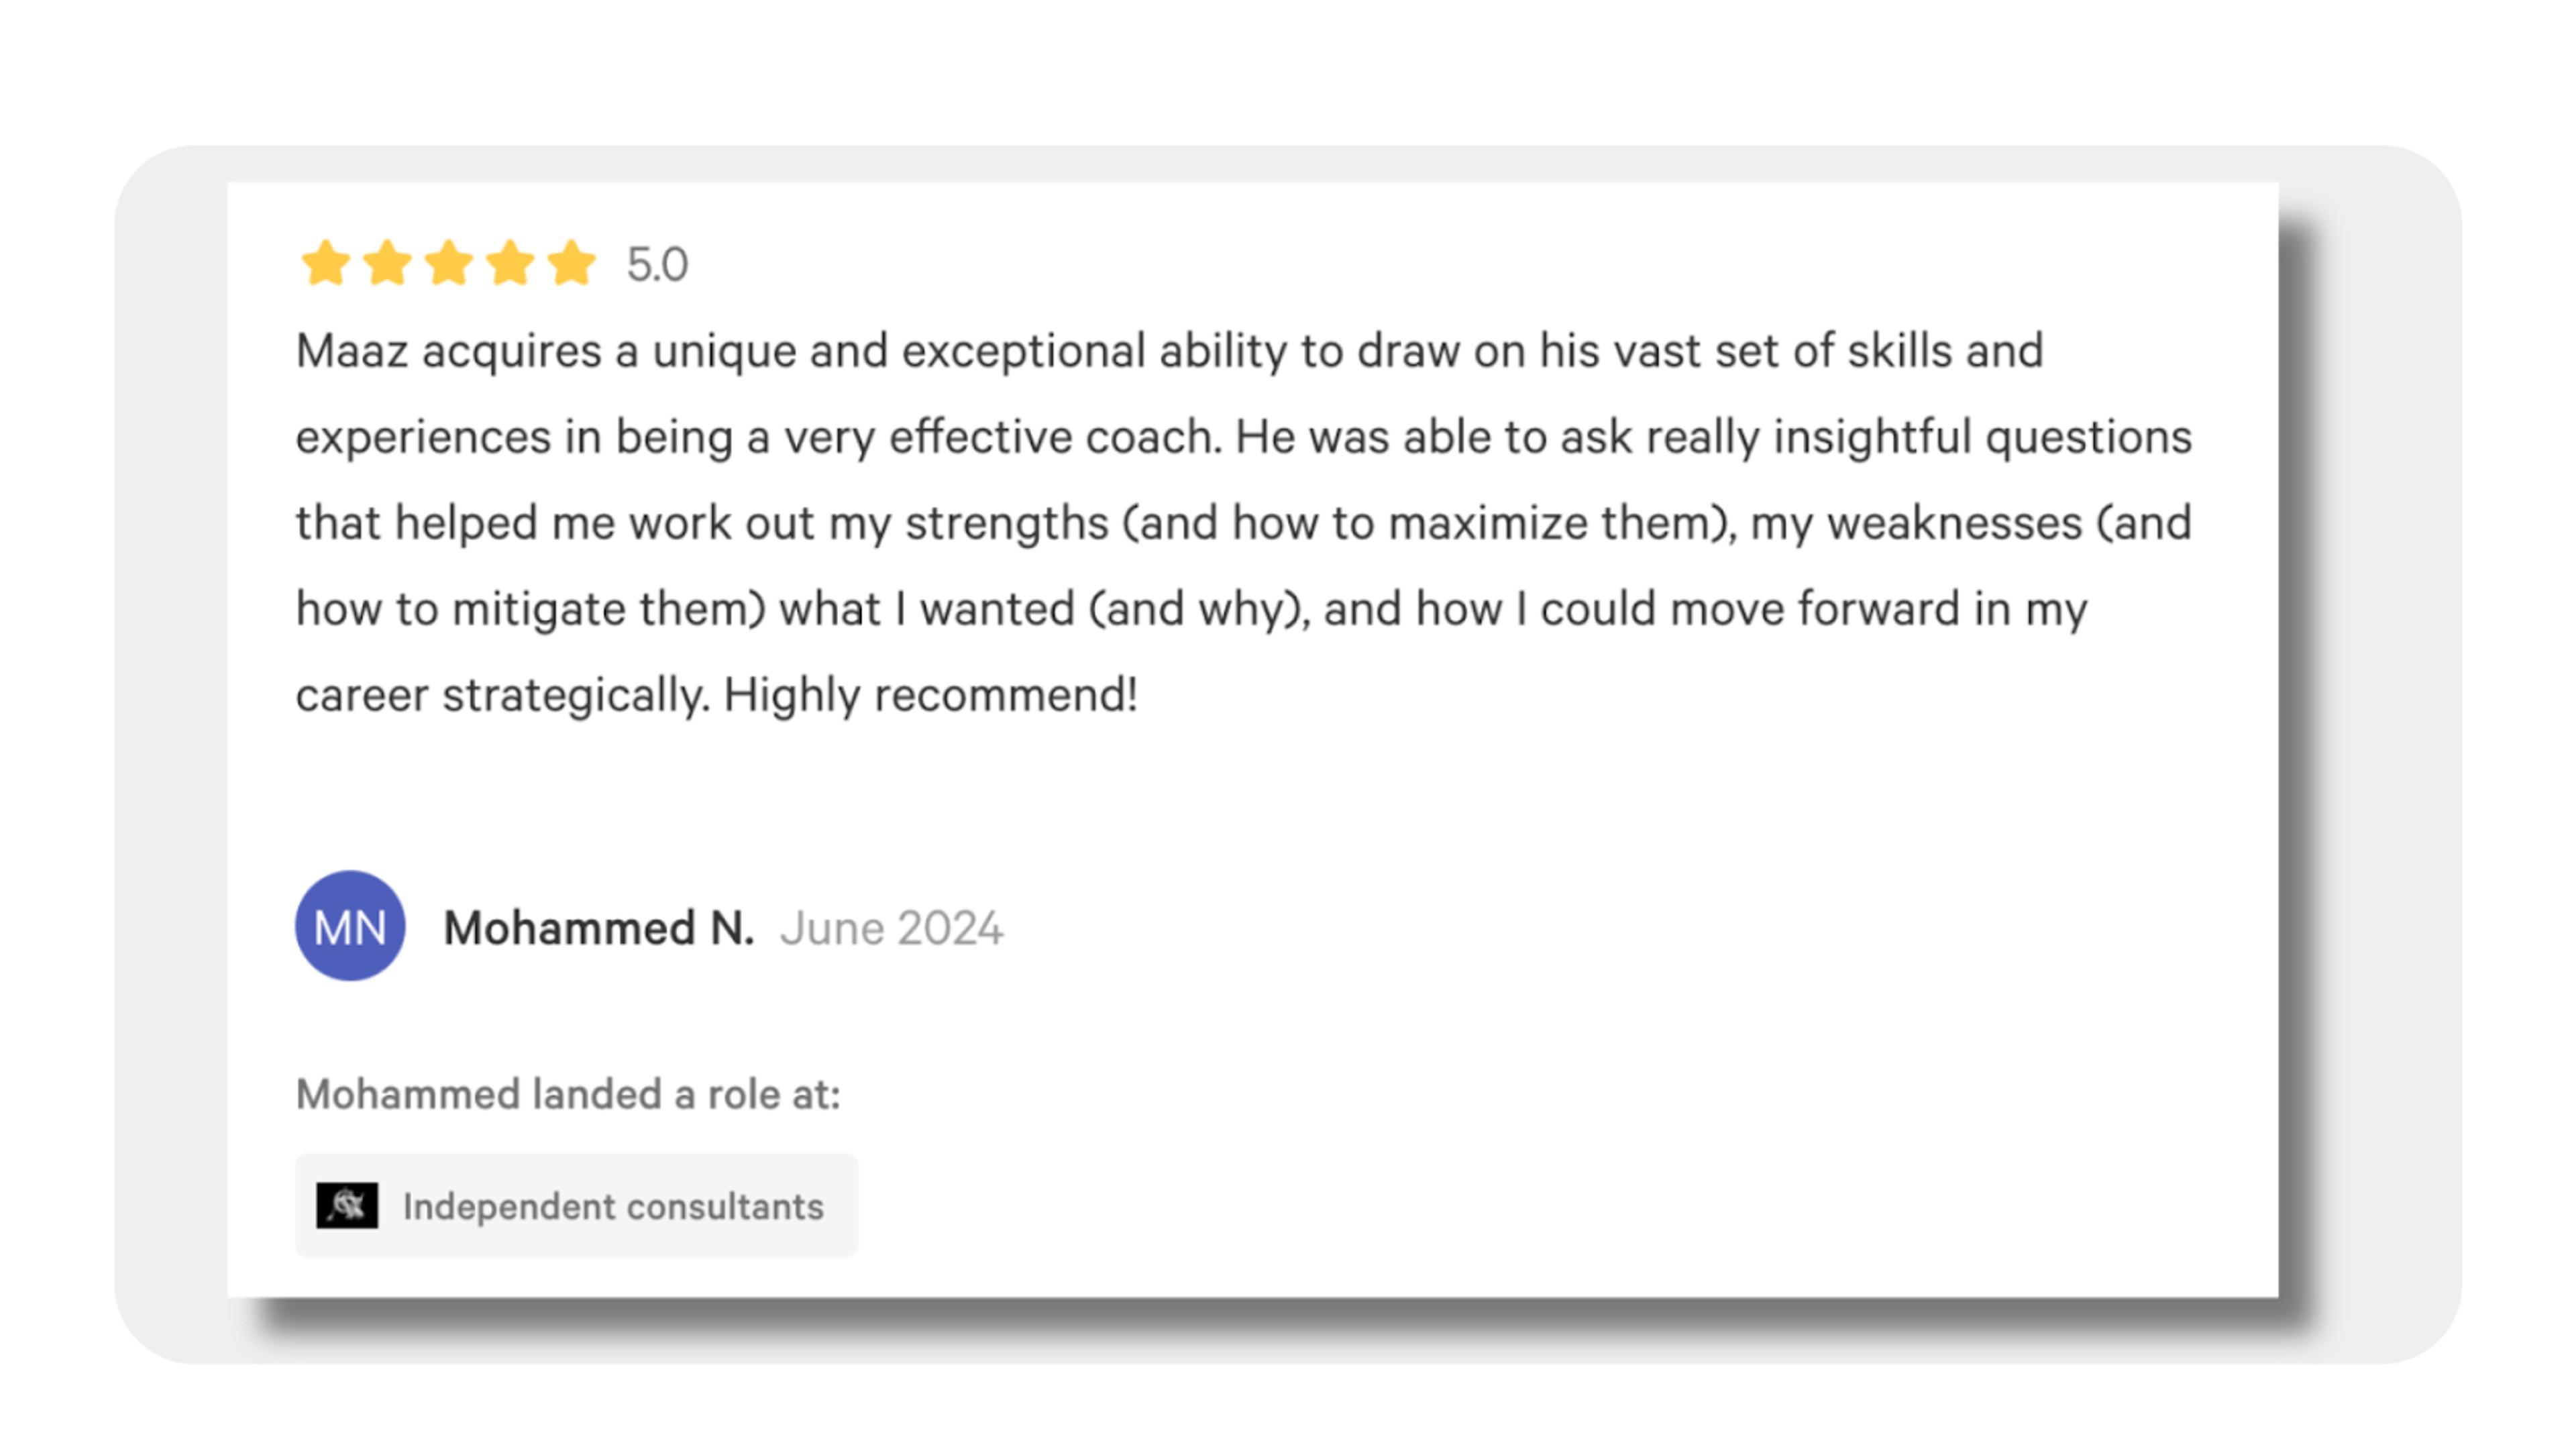Click the review line starting 'Maaz acquires'
This screenshot has height=1449, width=2576.
(1169, 352)
